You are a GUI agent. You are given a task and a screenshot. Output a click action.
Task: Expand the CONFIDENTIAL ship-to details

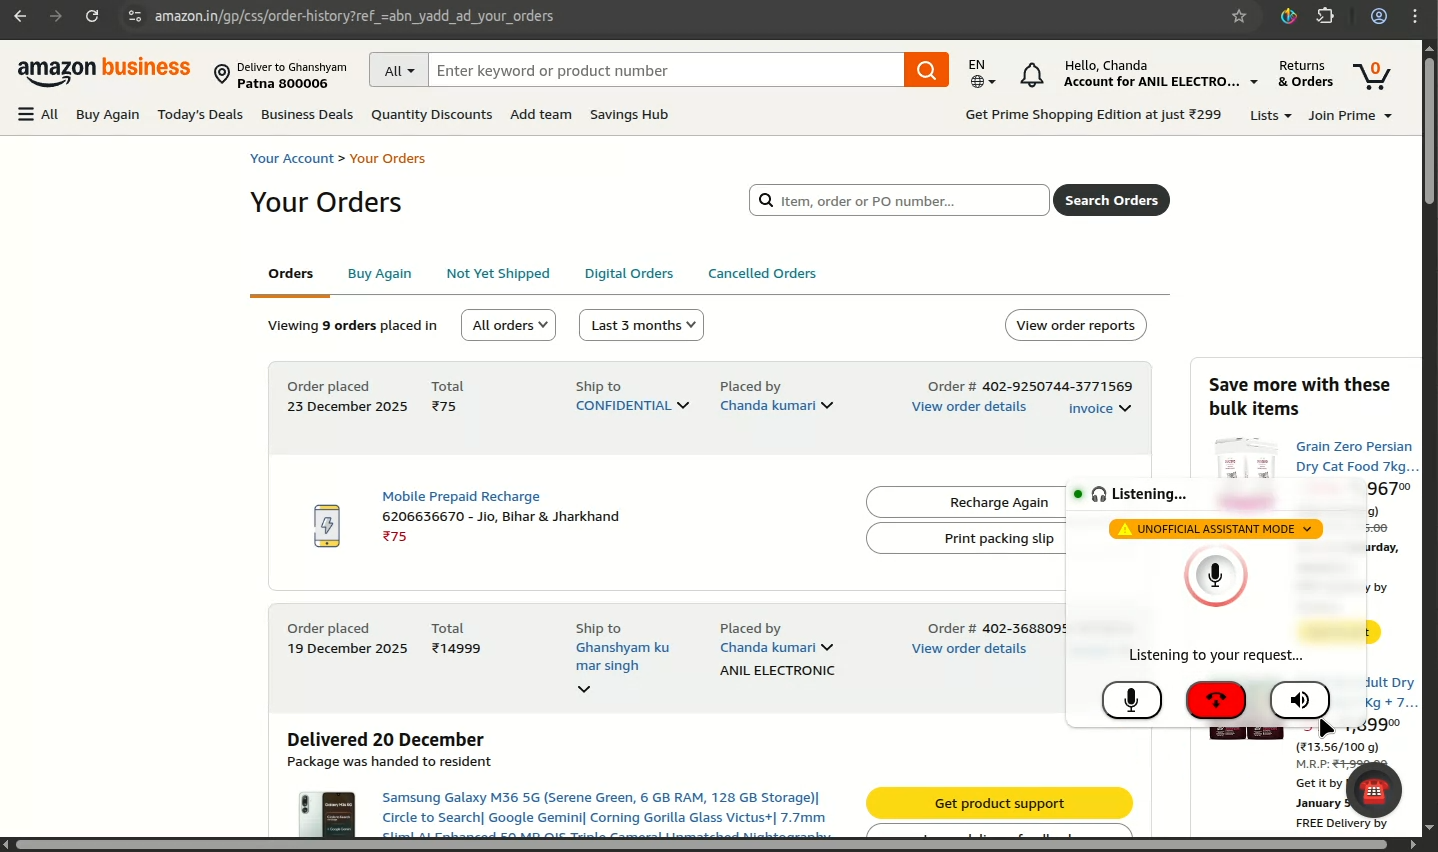pyautogui.click(x=684, y=406)
